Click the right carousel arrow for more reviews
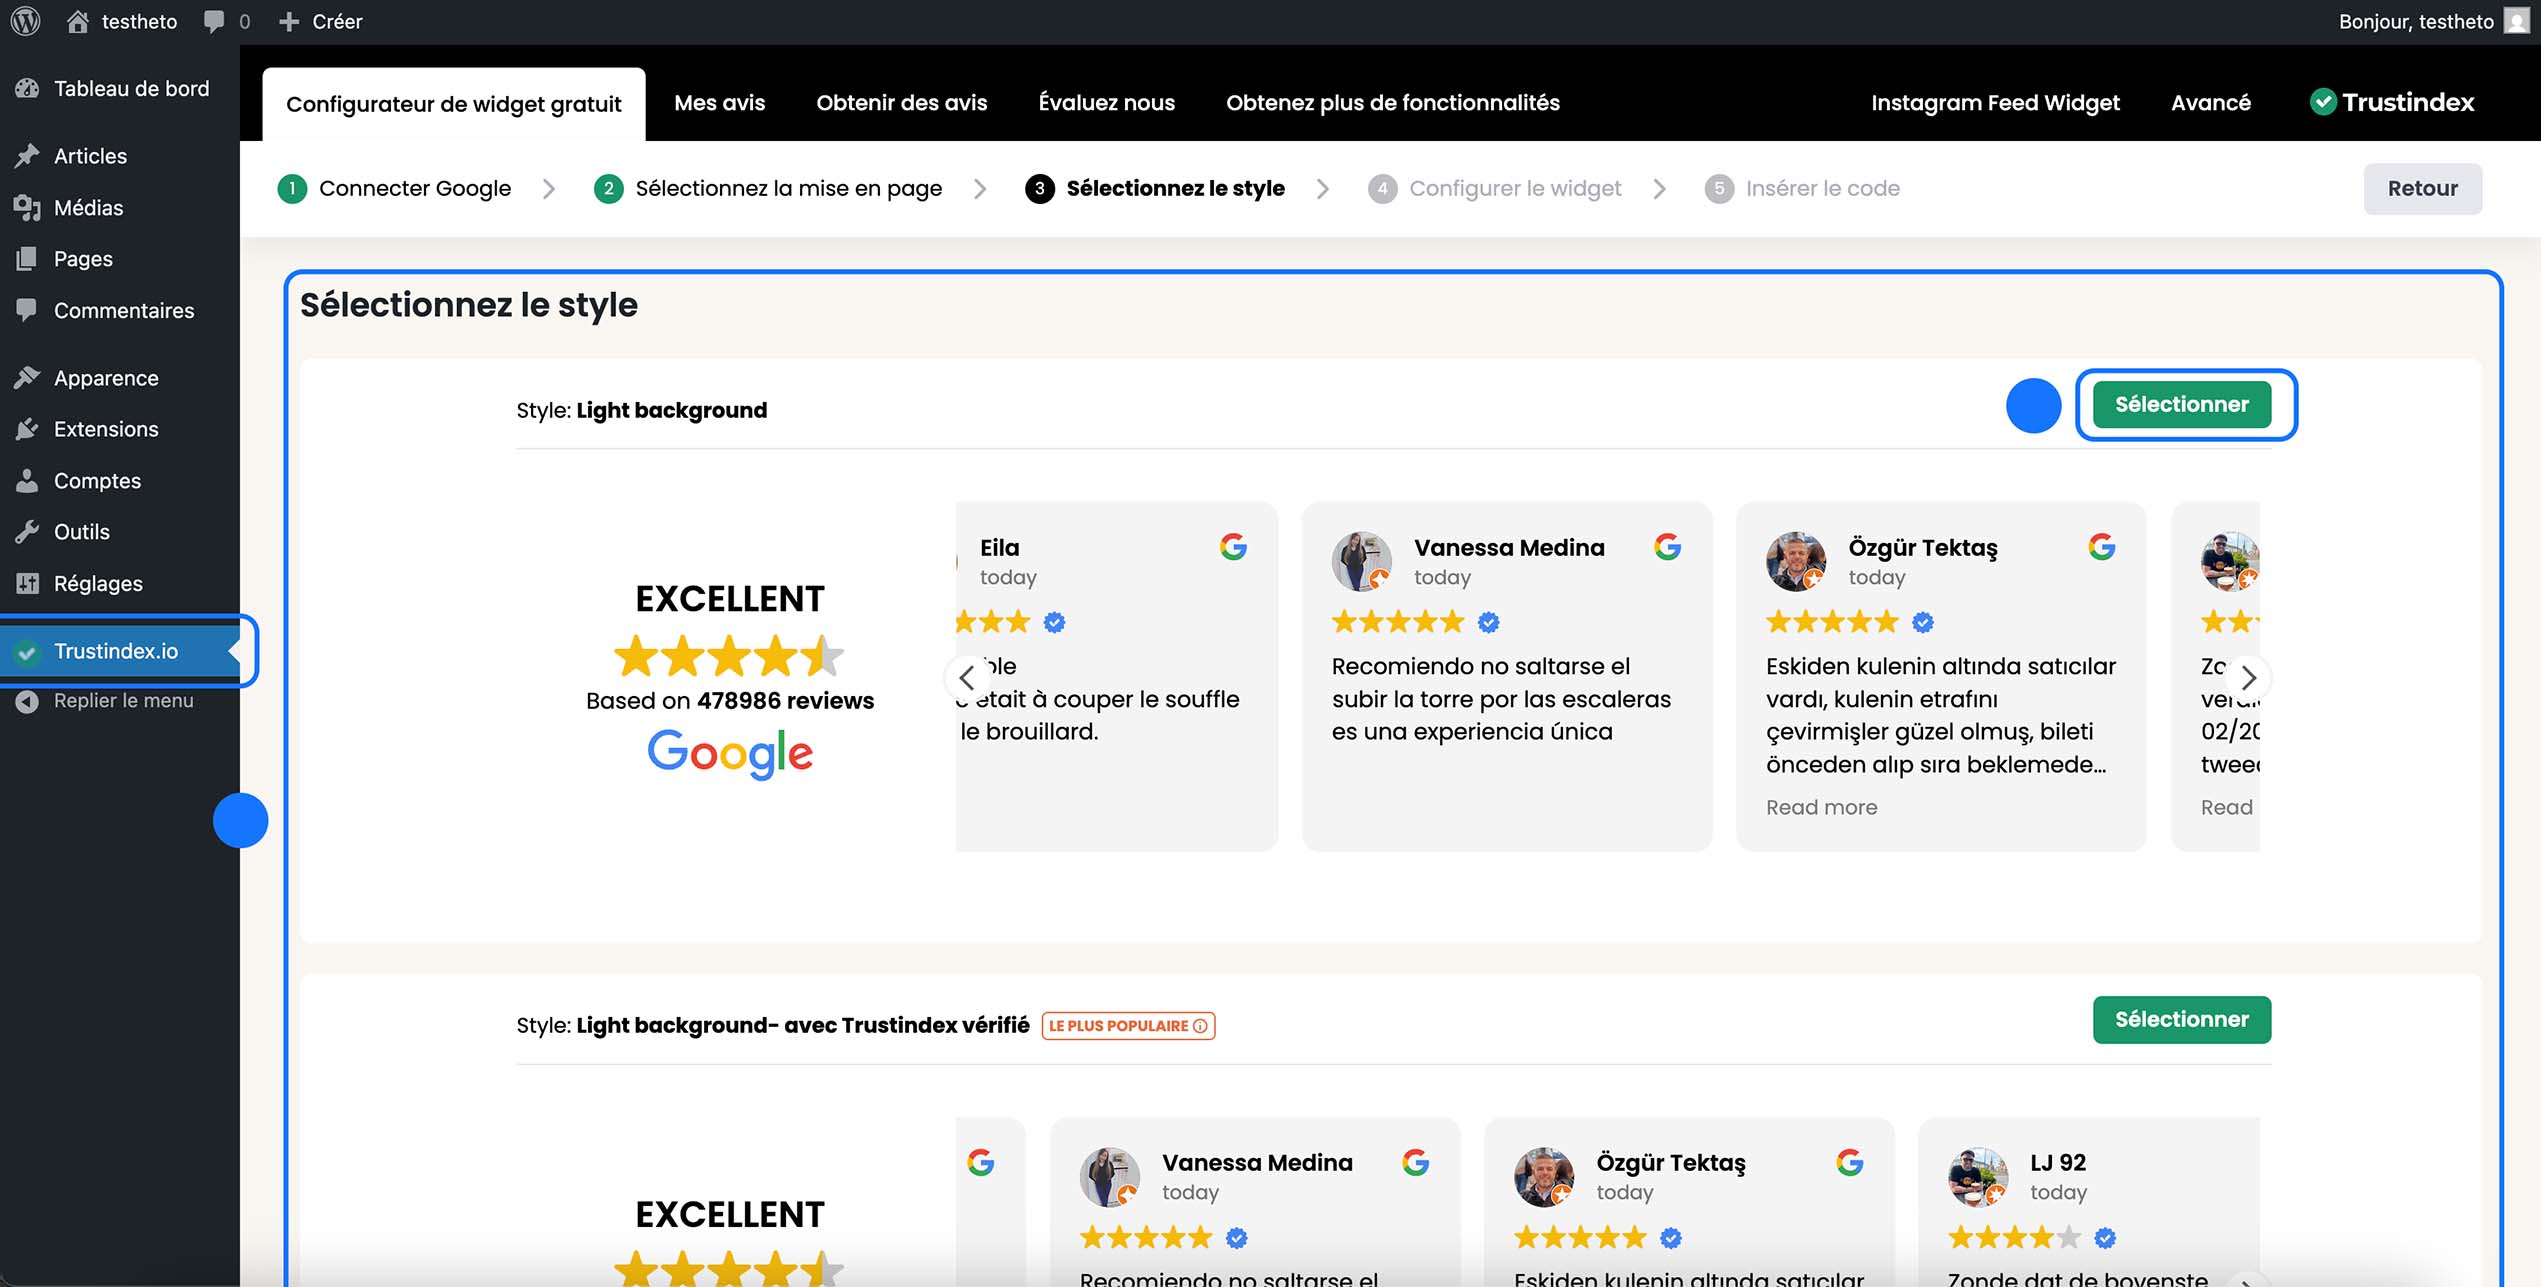 pos(2248,677)
